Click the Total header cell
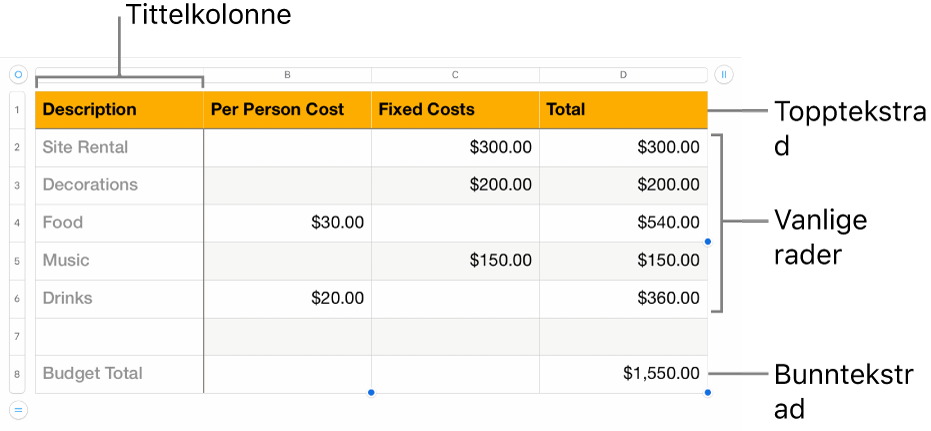The height and width of the screenshot is (431, 931). tap(623, 110)
